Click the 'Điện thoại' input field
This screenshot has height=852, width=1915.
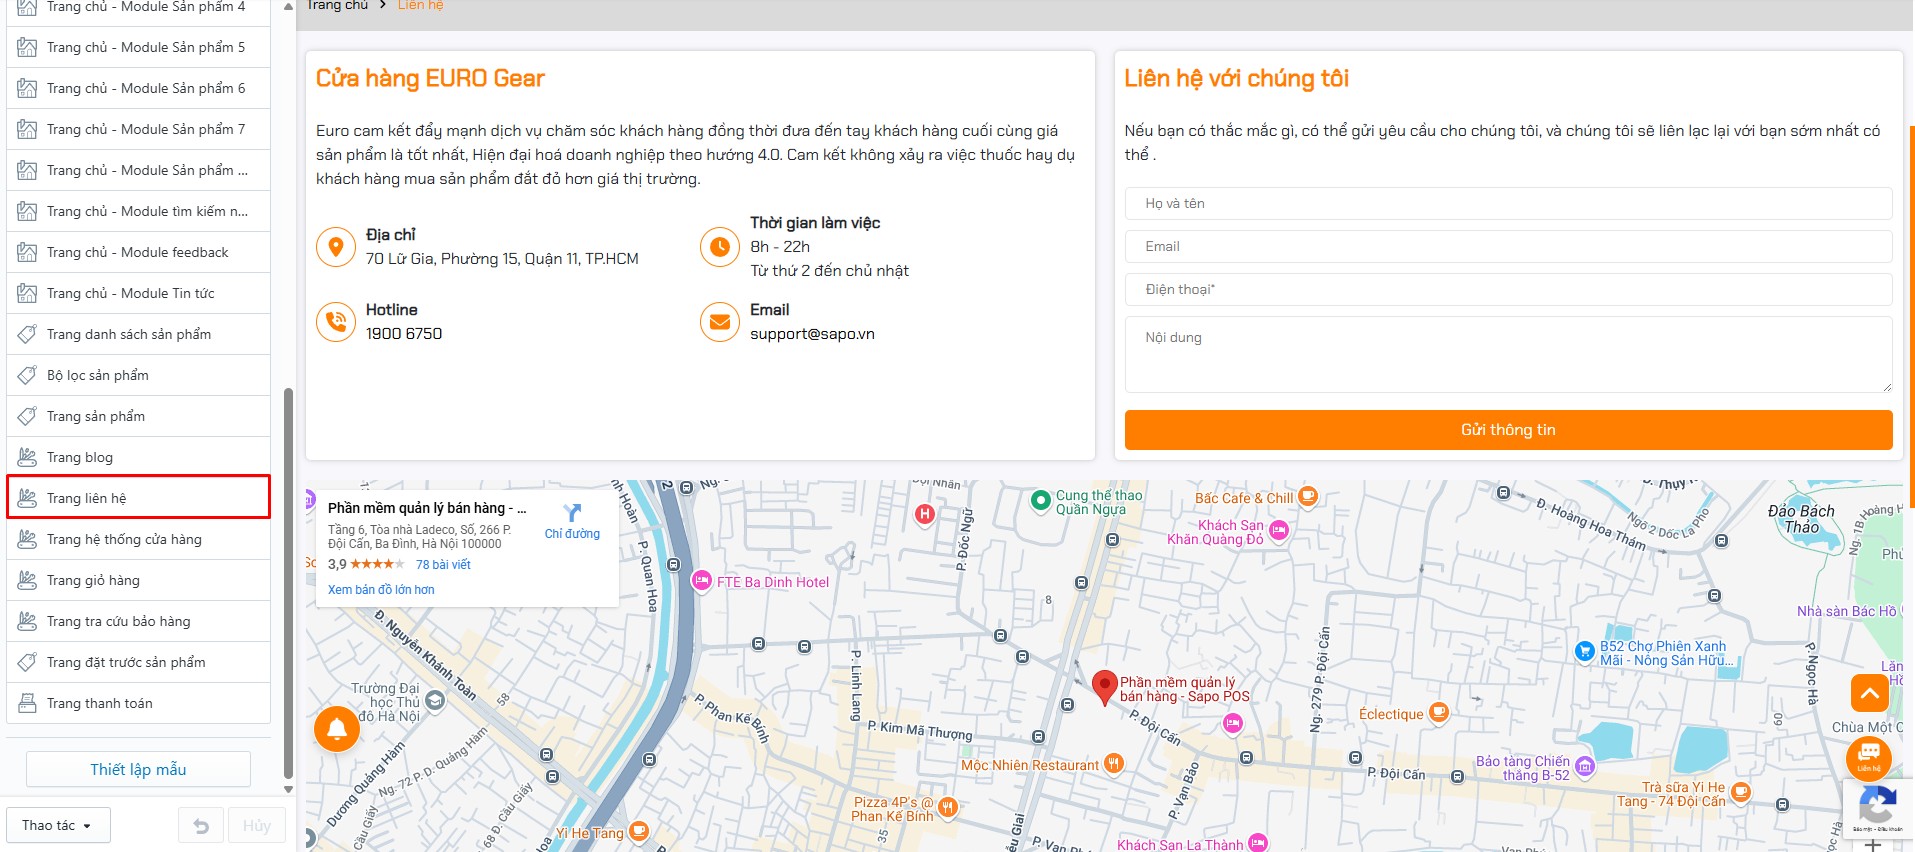point(1508,289)
